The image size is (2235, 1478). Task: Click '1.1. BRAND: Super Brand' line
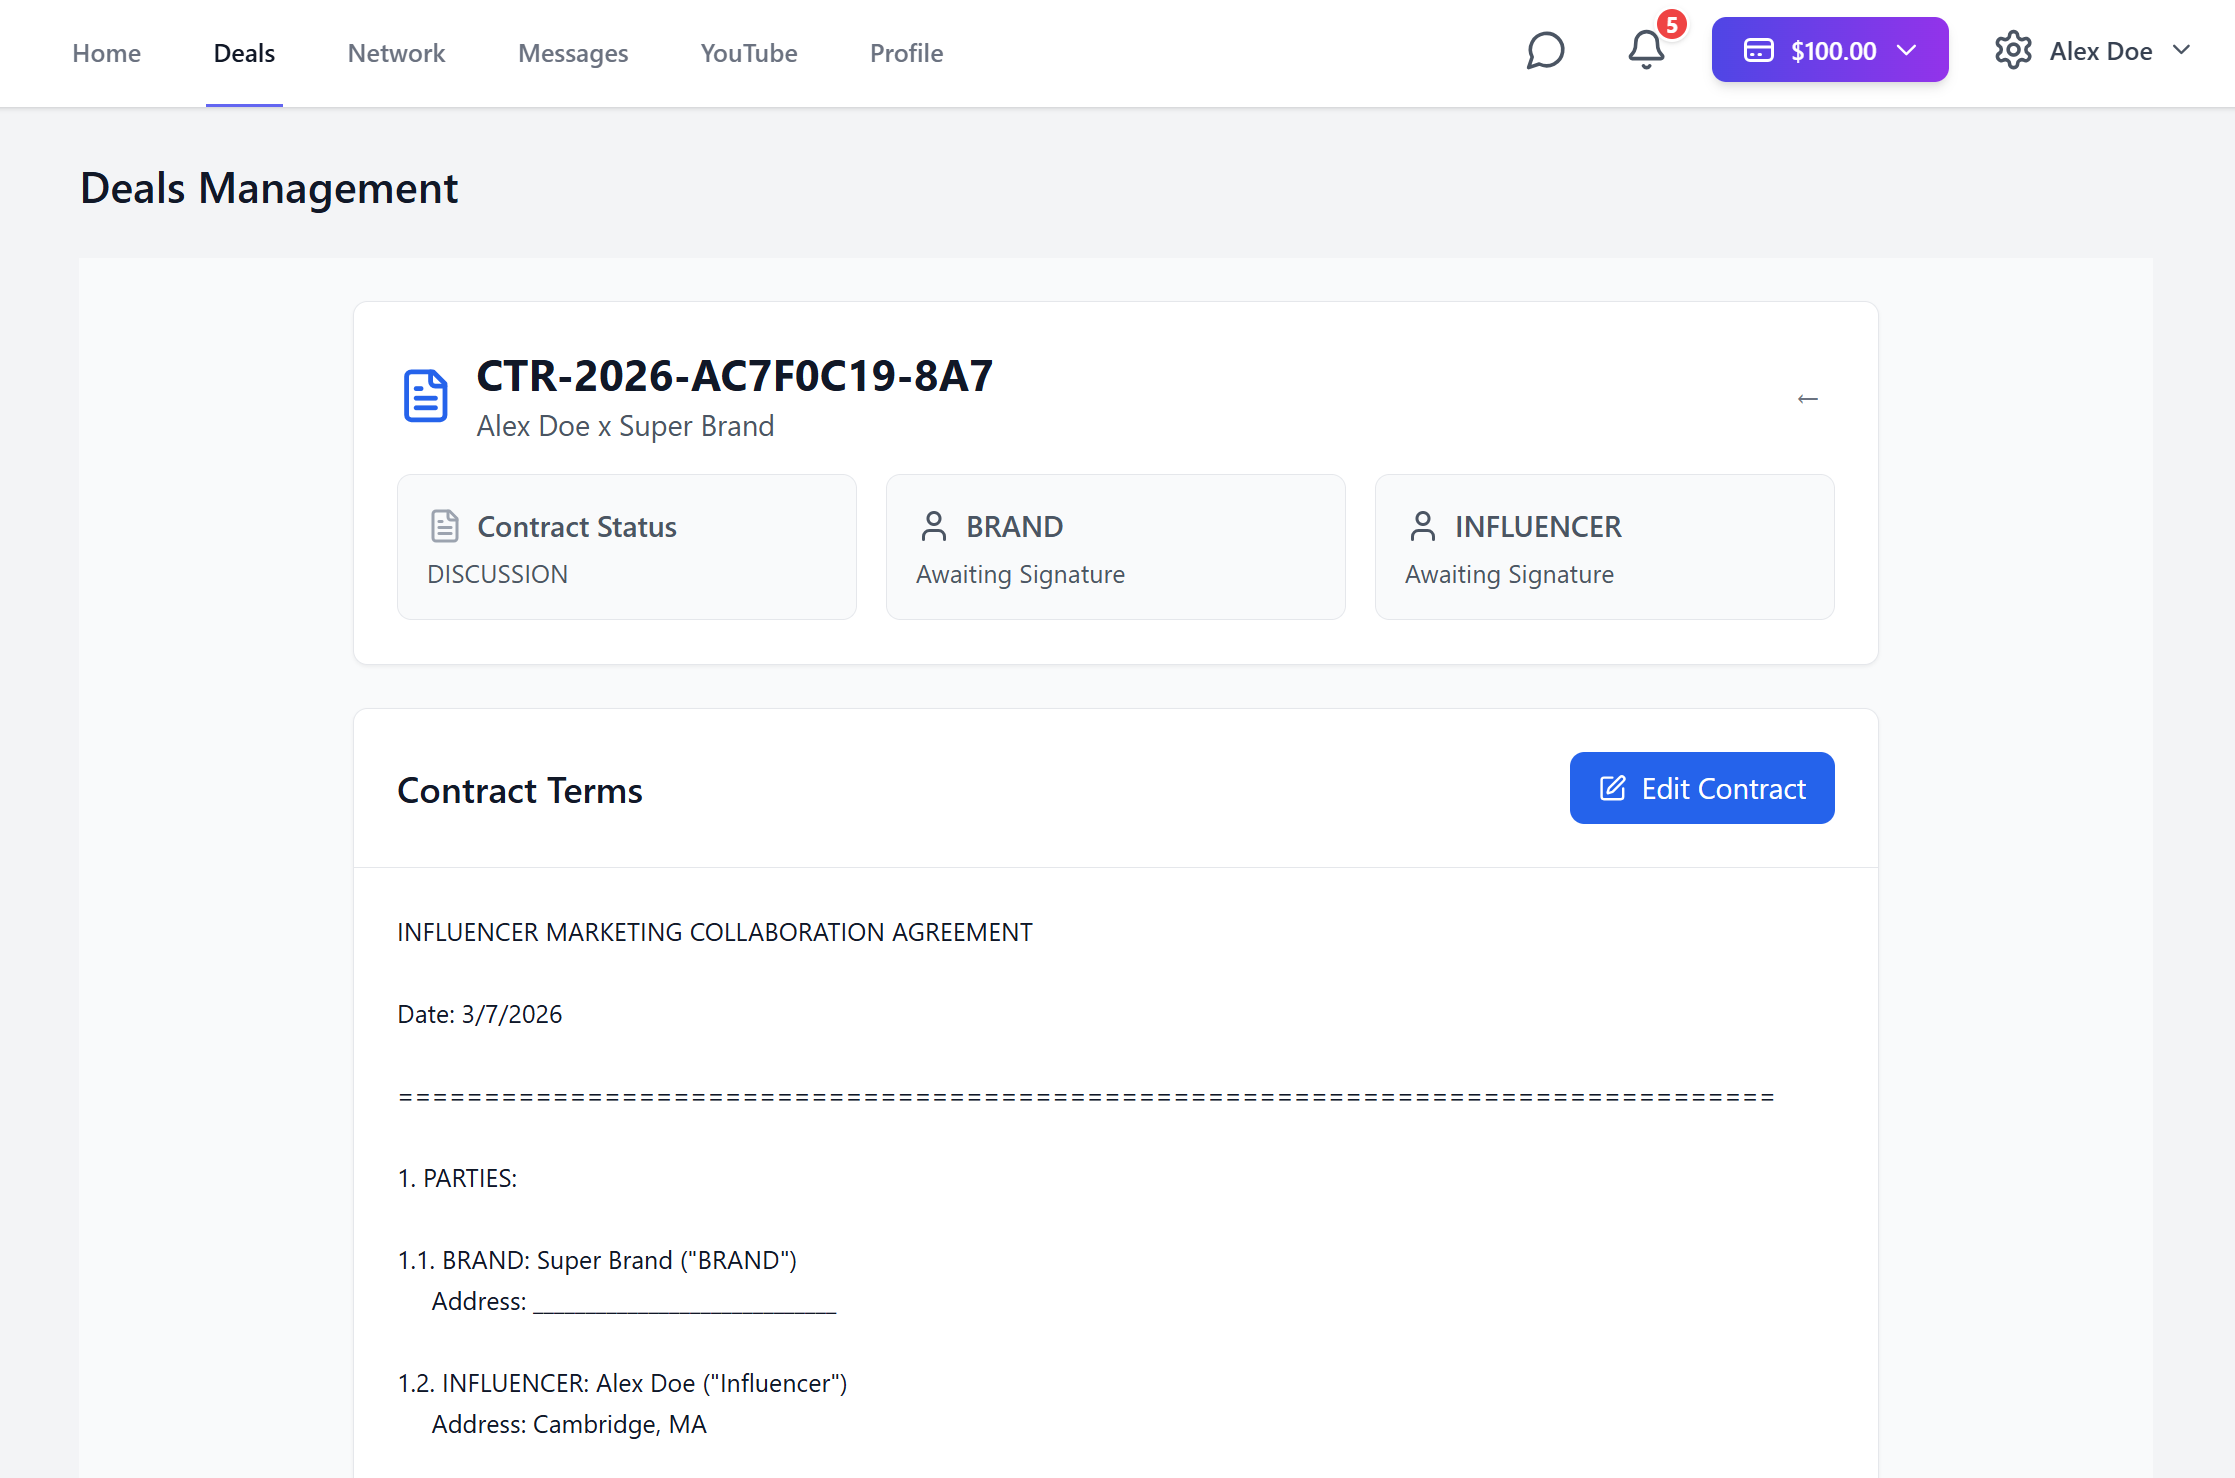pyautogui.click(x=597, y=1260)
